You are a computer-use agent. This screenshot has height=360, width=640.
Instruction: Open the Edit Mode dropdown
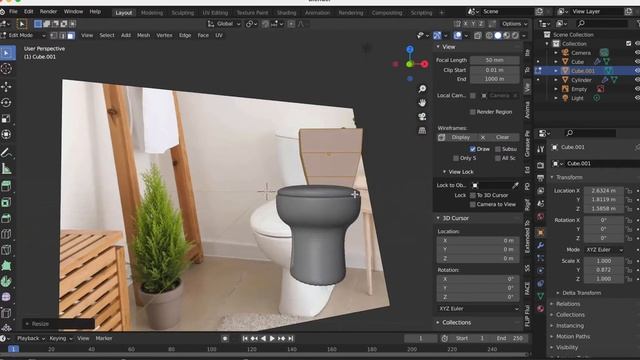pyautogui.click(x=23, y=36)
